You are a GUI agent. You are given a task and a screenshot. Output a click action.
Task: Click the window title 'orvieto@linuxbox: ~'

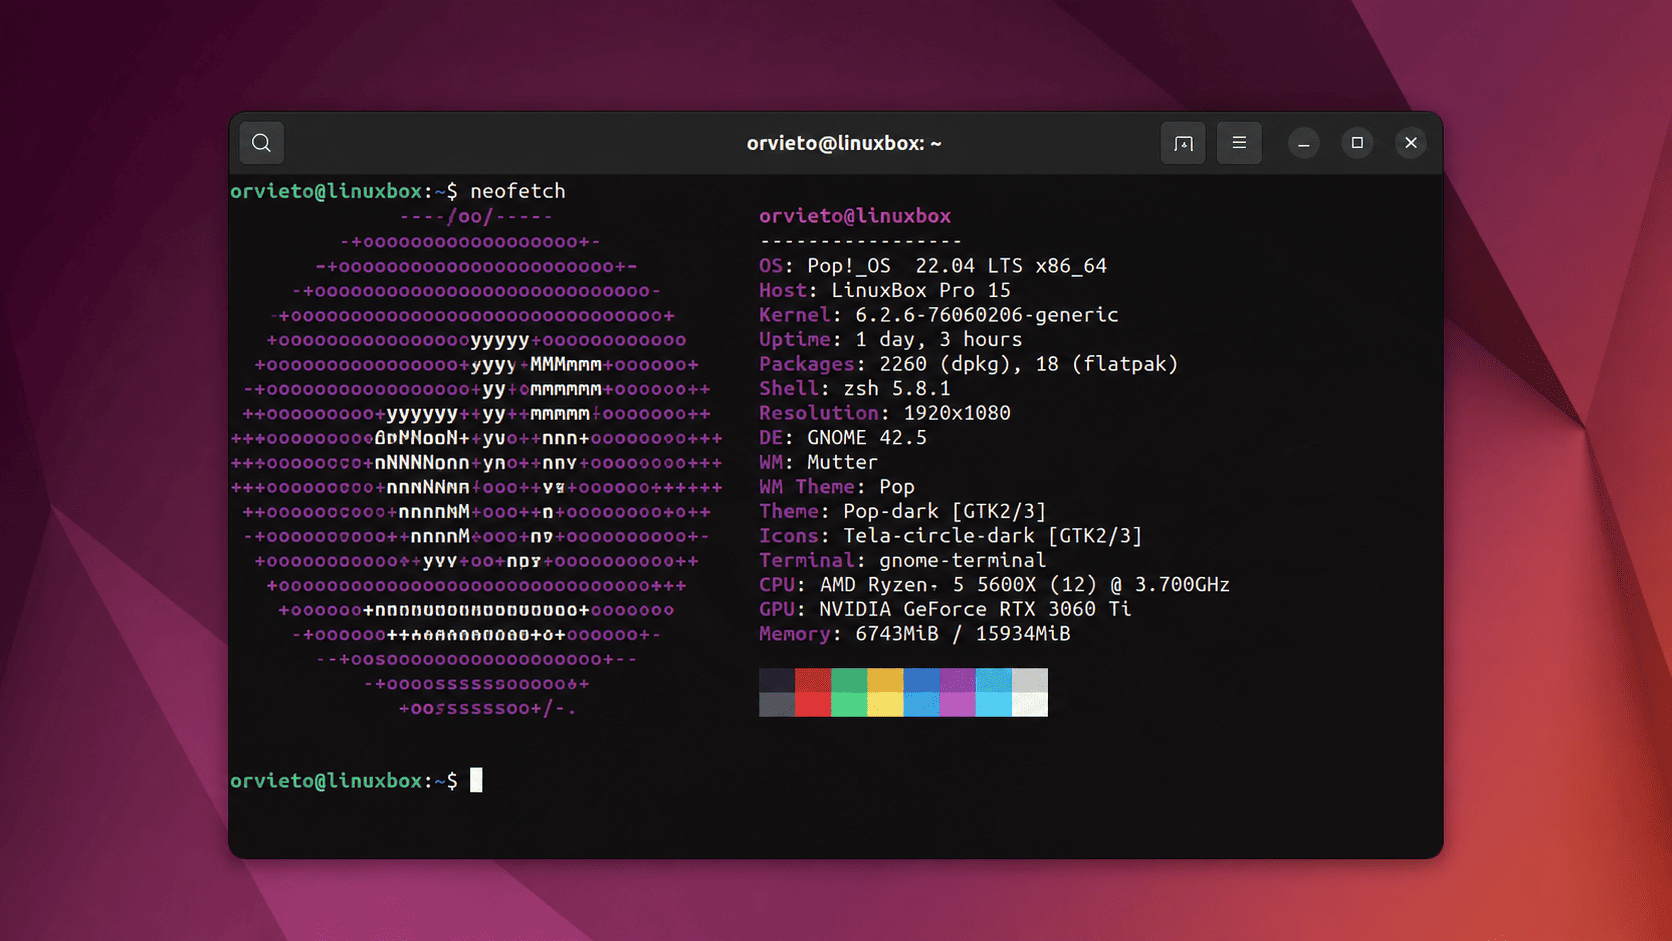[844, 143]
